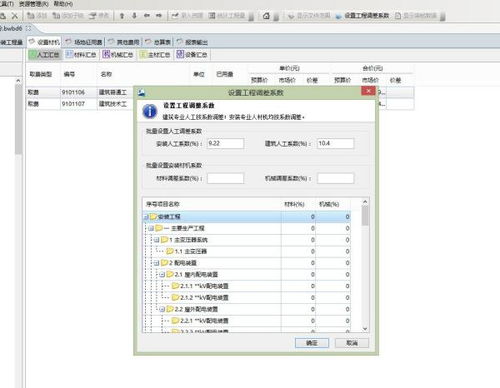The height and width of the screenshot is (388, 500).
Task: Click the blue info icon in dialog
Action: (x=150, y=111)
